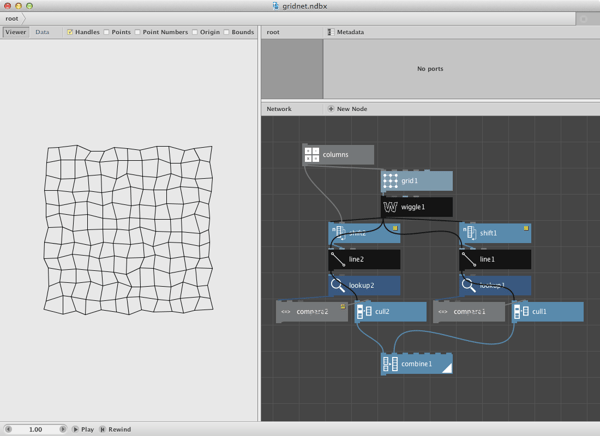Click yellow marker on compare2 node
Screen dimensions: 600x436
click(x=343, y=306)
